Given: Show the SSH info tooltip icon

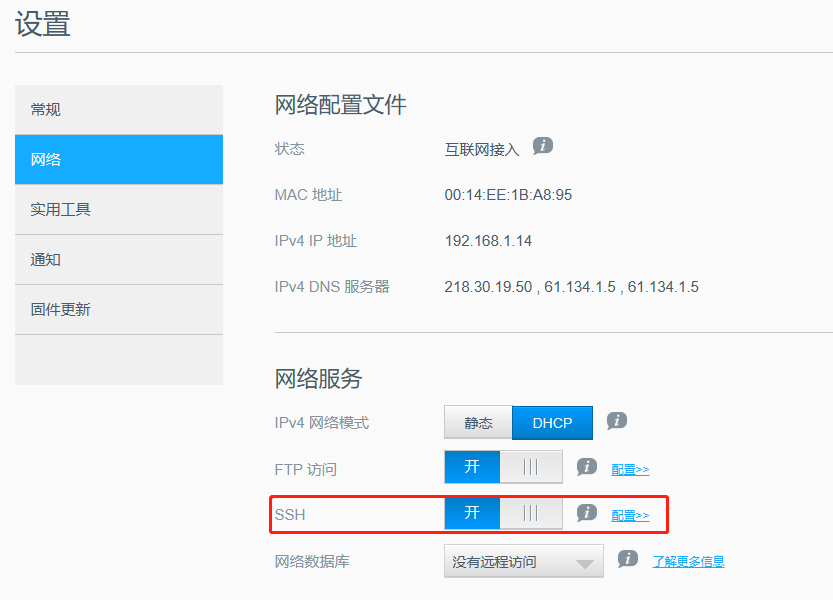Looking at the screenshot, I should [x=587, y=513].
